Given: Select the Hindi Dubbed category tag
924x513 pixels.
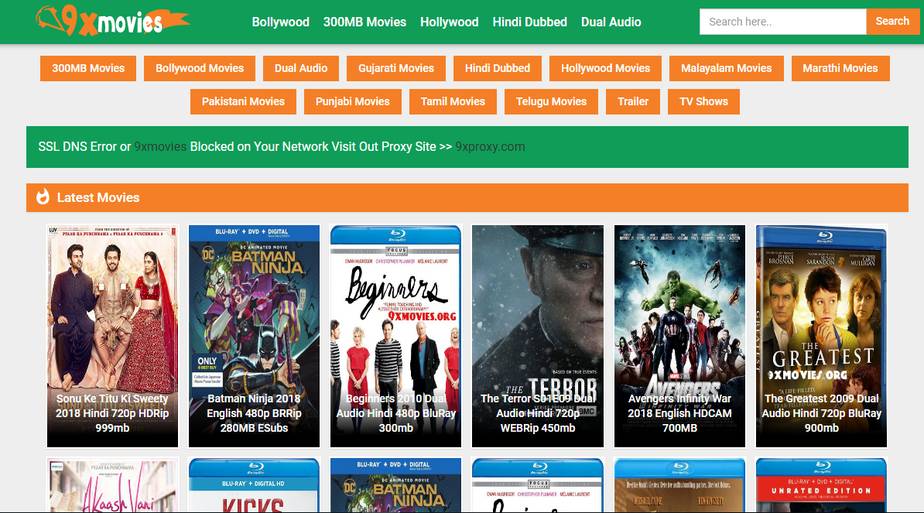Looking at the screenshot, I should point(497,68).
